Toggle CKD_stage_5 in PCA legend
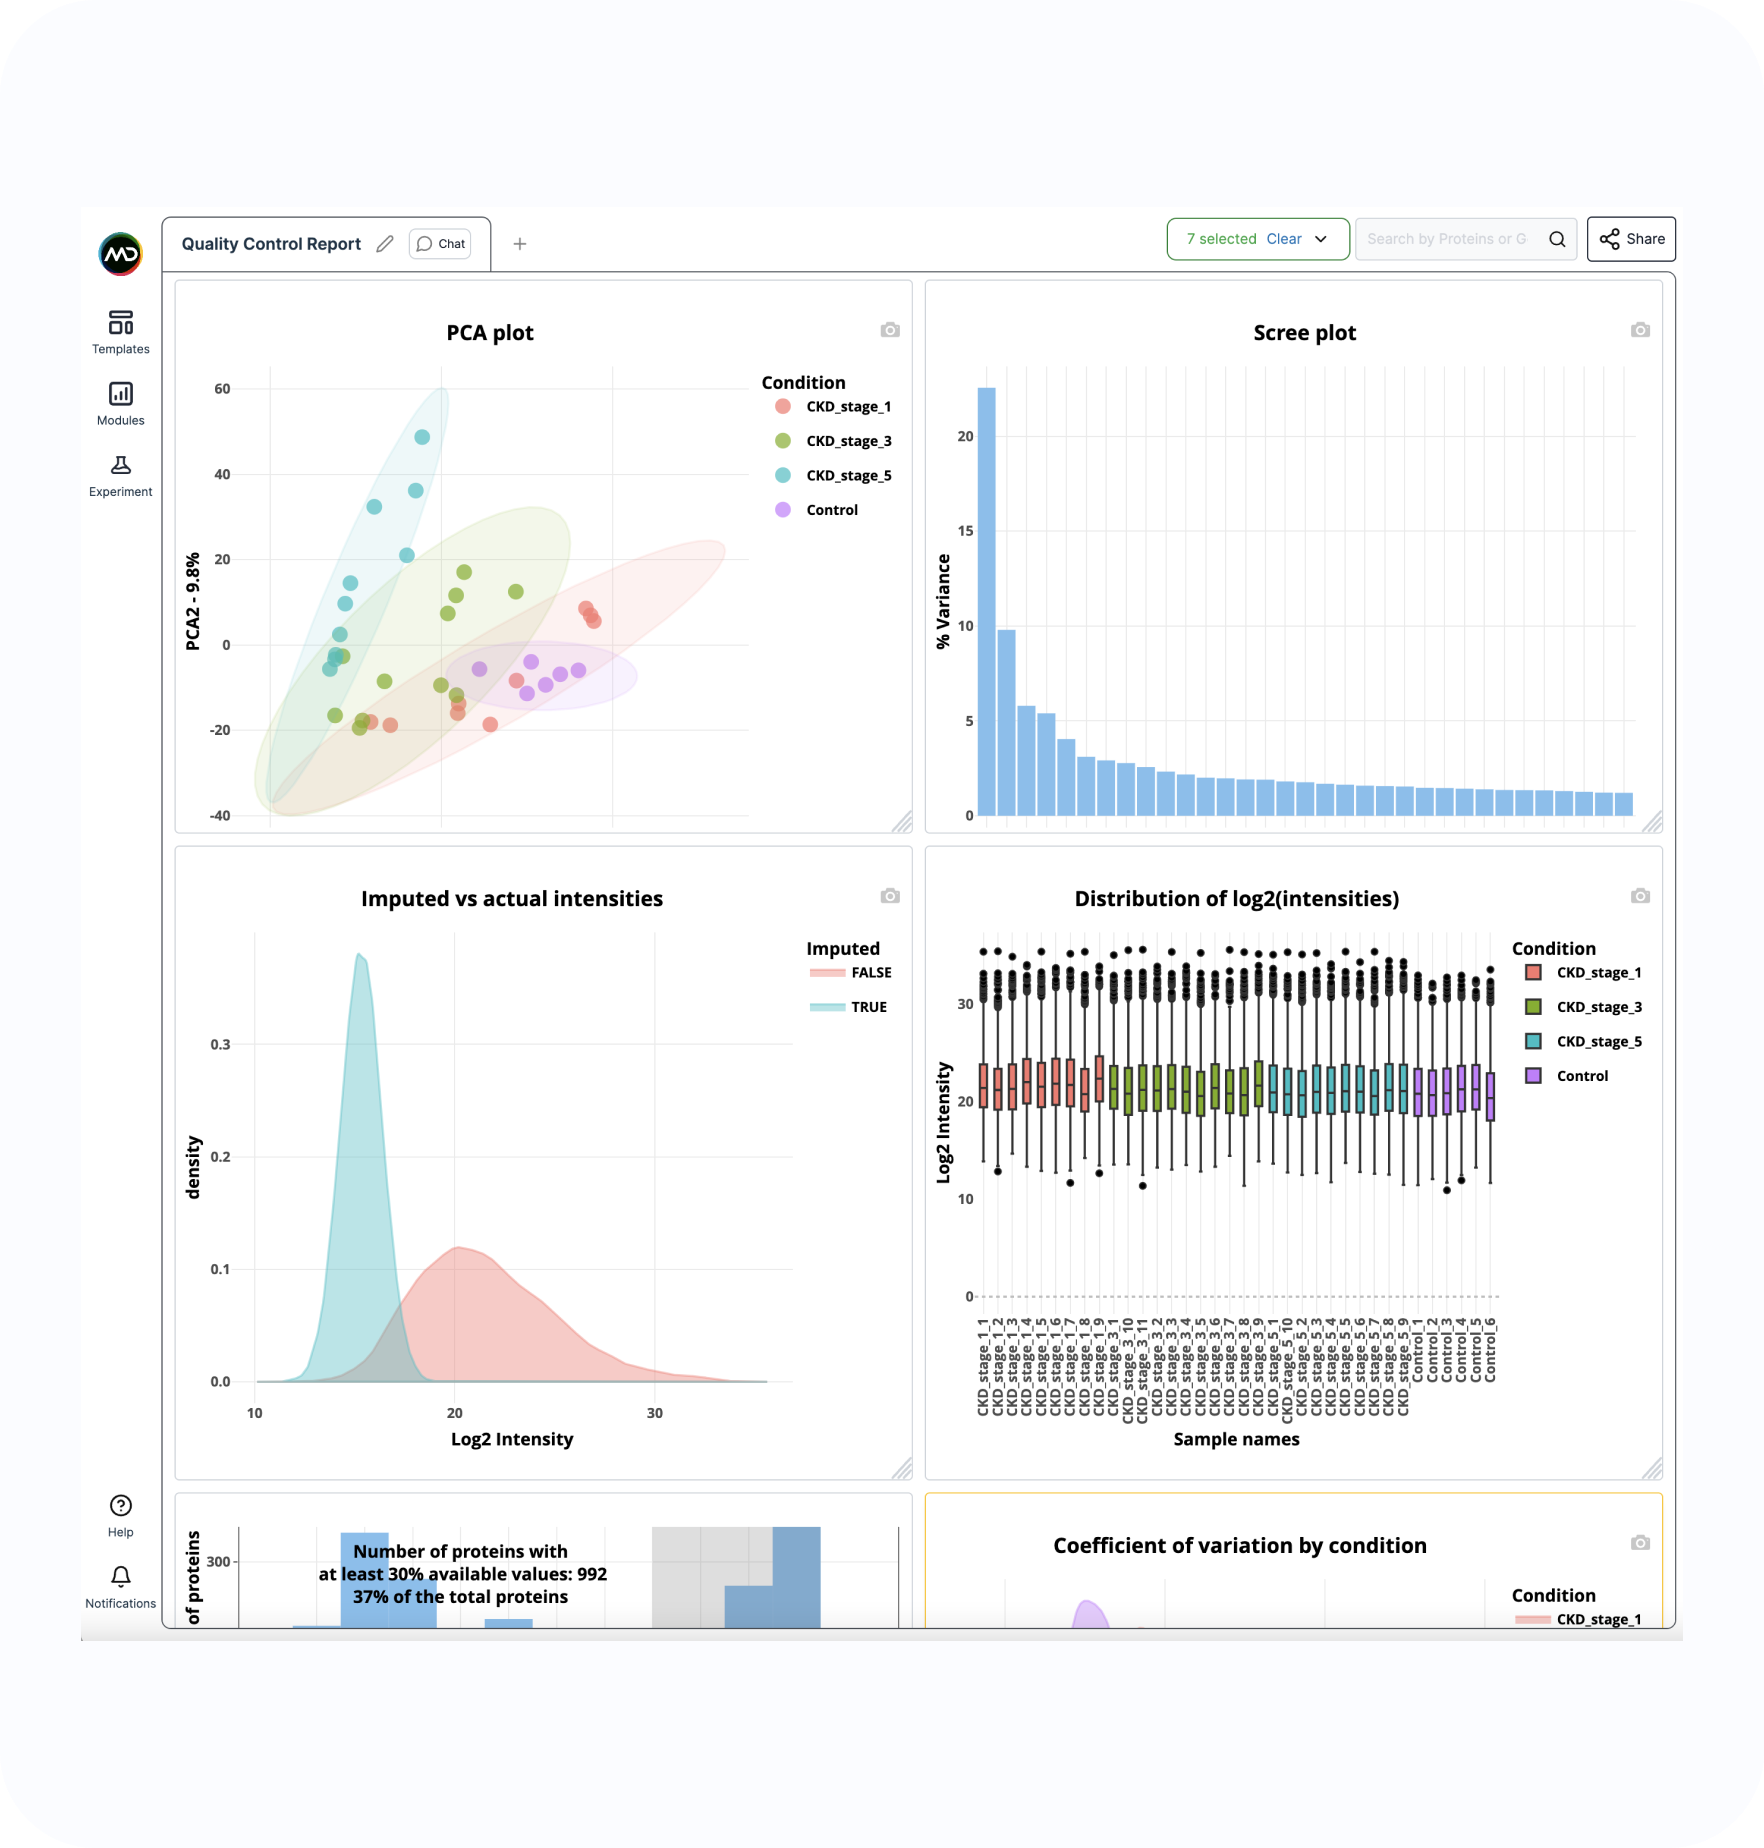1764x1848 pixels. click(x=833, y=476)
